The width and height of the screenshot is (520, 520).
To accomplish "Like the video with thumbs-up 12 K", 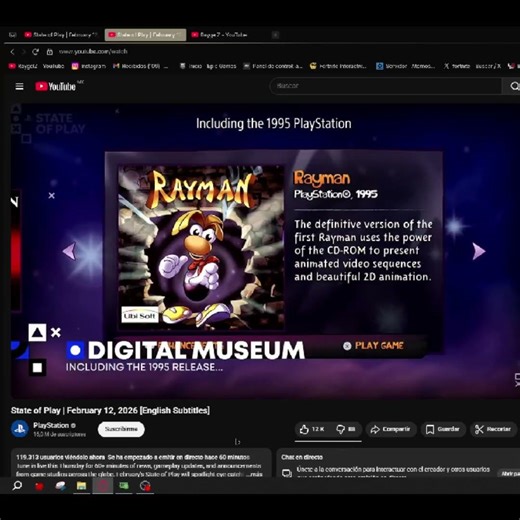I will click(312, 429).
